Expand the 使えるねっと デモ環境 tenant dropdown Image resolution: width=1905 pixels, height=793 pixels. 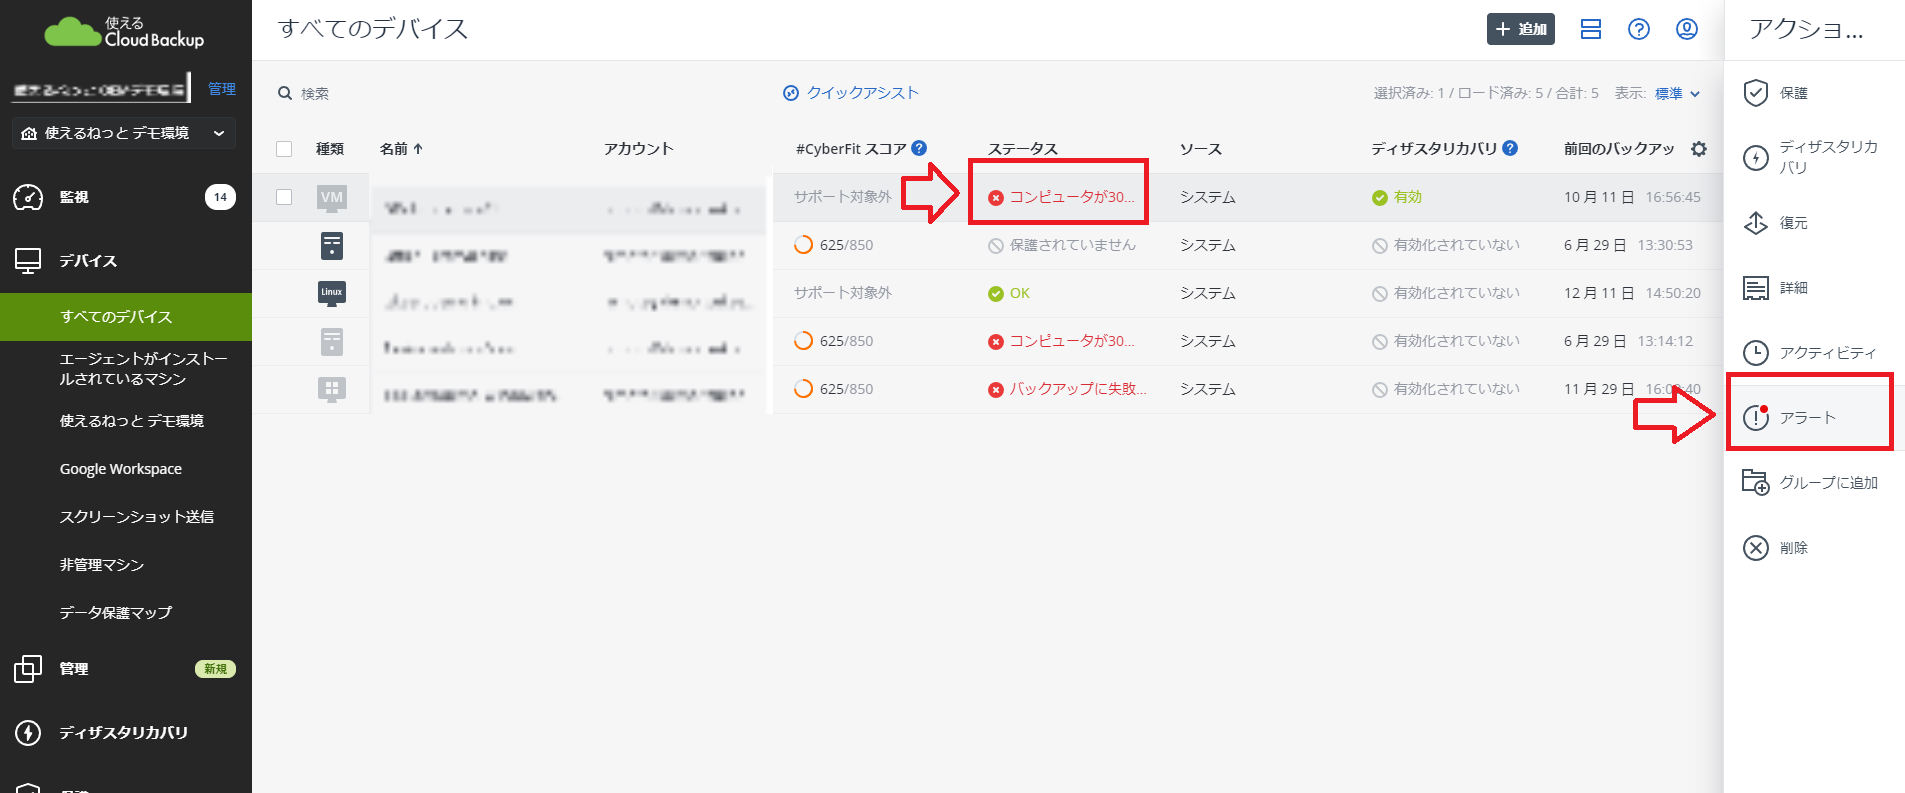pyautogui.click(x=124, y=133)
